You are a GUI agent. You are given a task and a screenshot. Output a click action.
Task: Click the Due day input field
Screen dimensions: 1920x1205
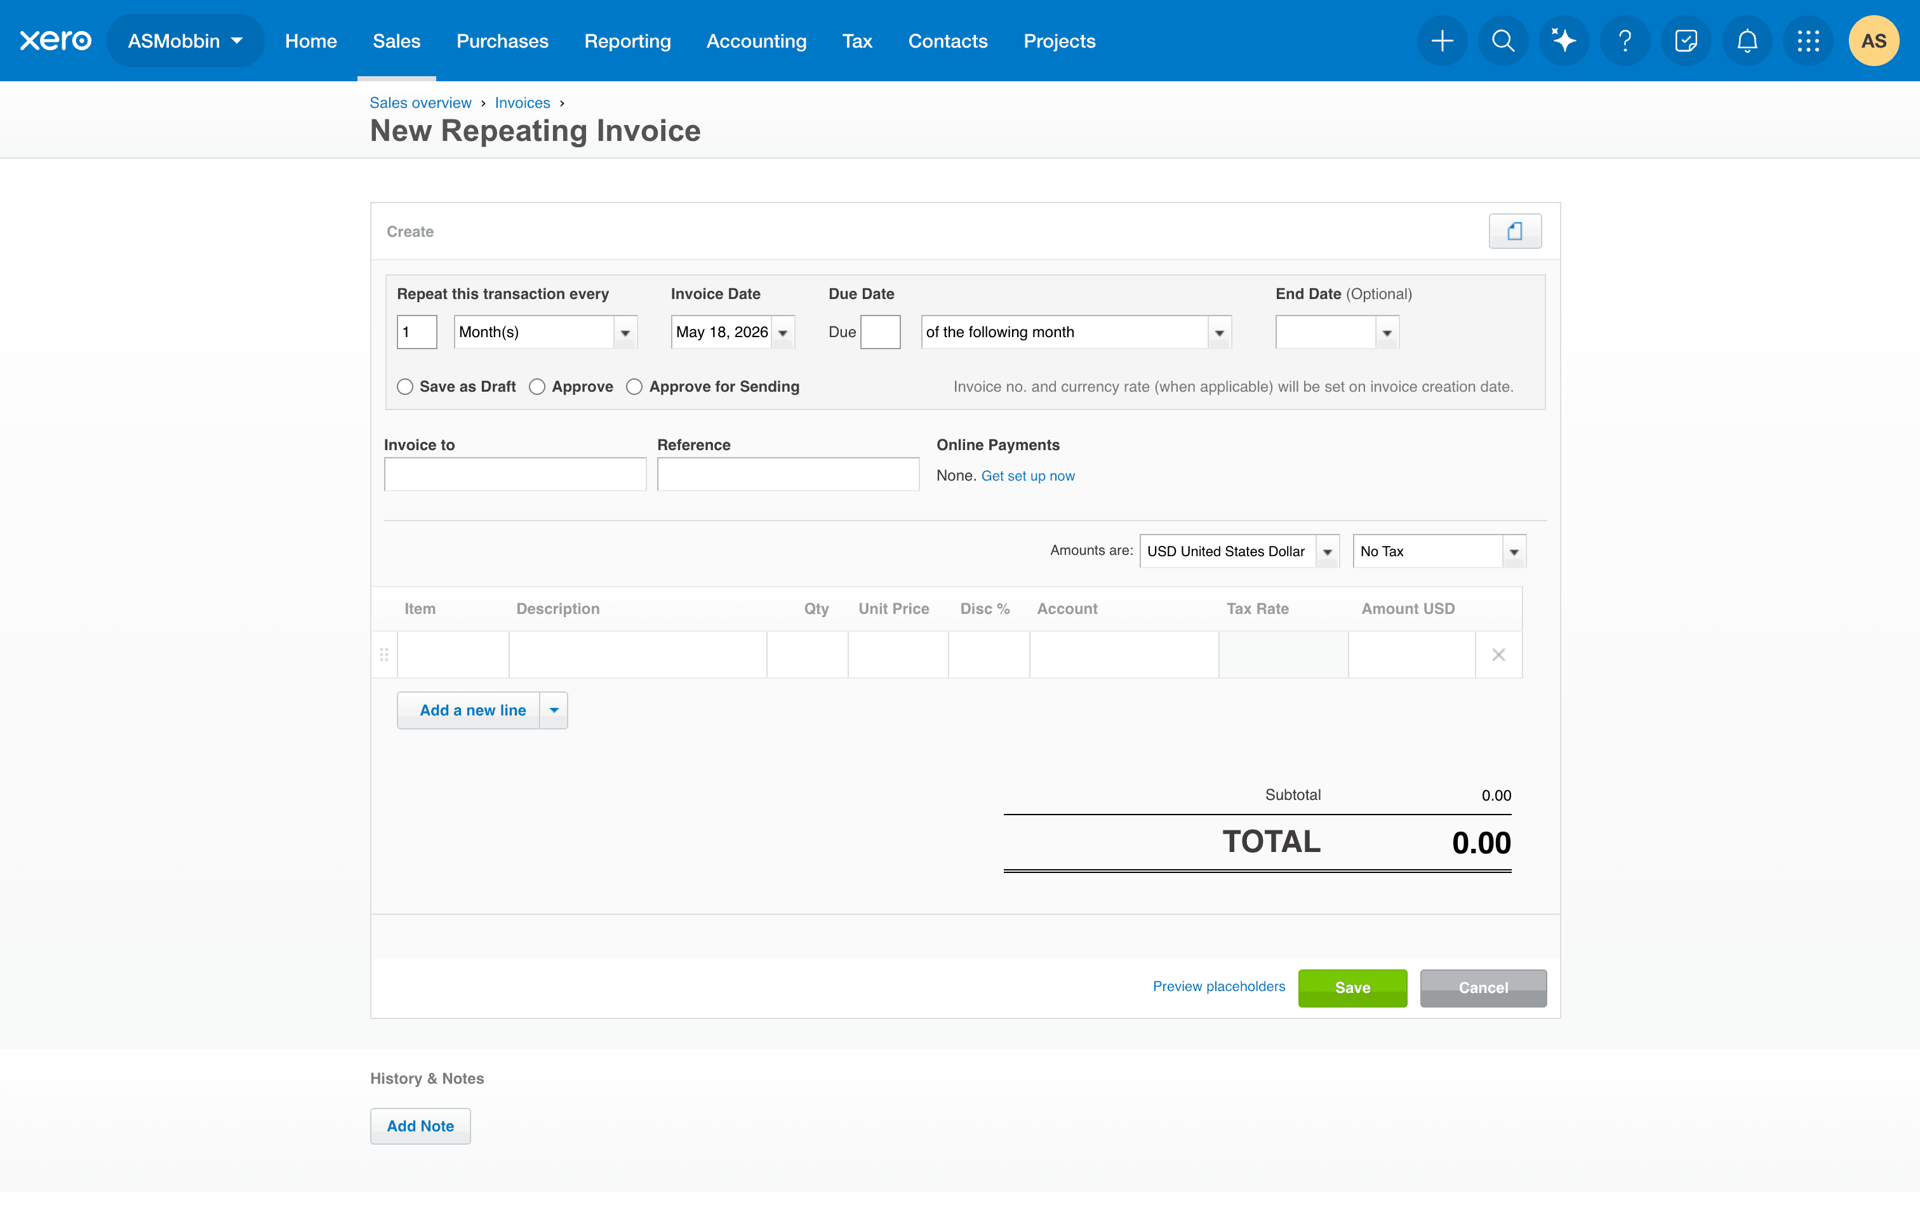pyautogui.click(x=880, y=332)
